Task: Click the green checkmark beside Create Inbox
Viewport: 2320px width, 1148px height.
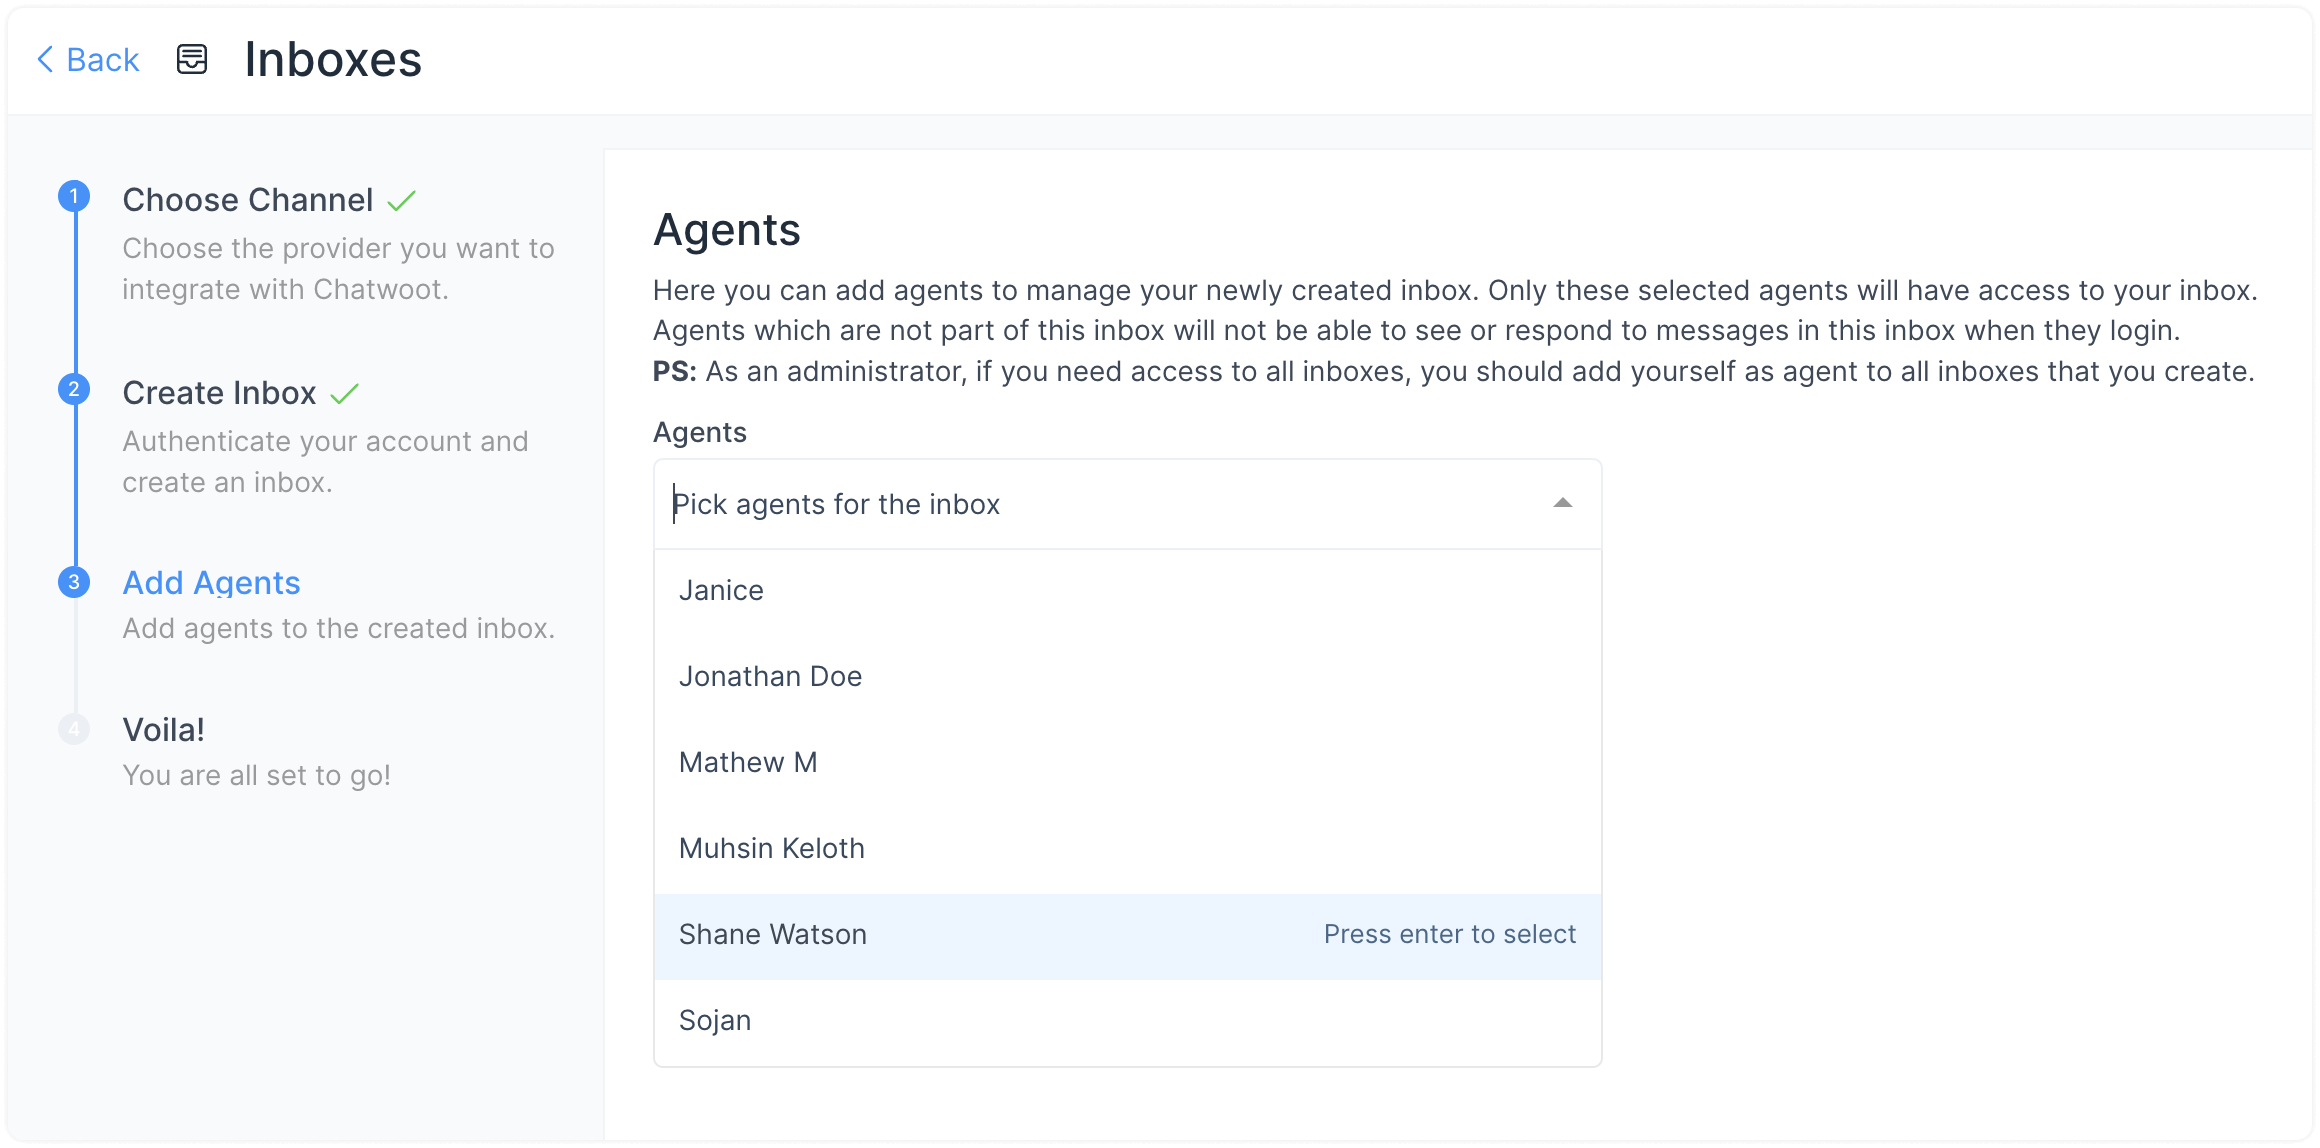Action: pos(341,392)
